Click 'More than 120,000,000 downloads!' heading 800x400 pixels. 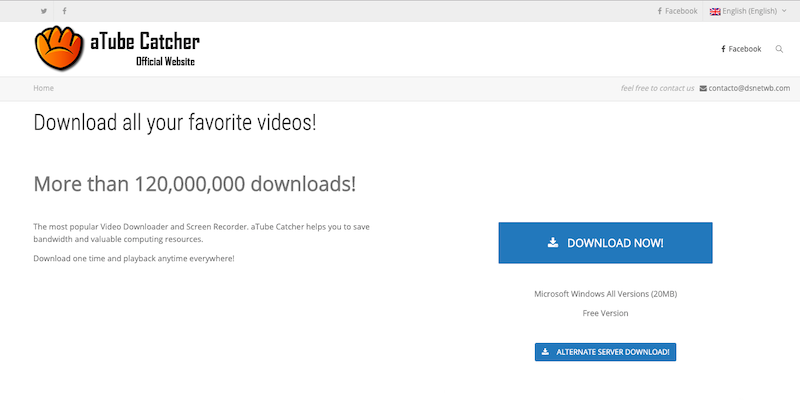click(194, 184)
